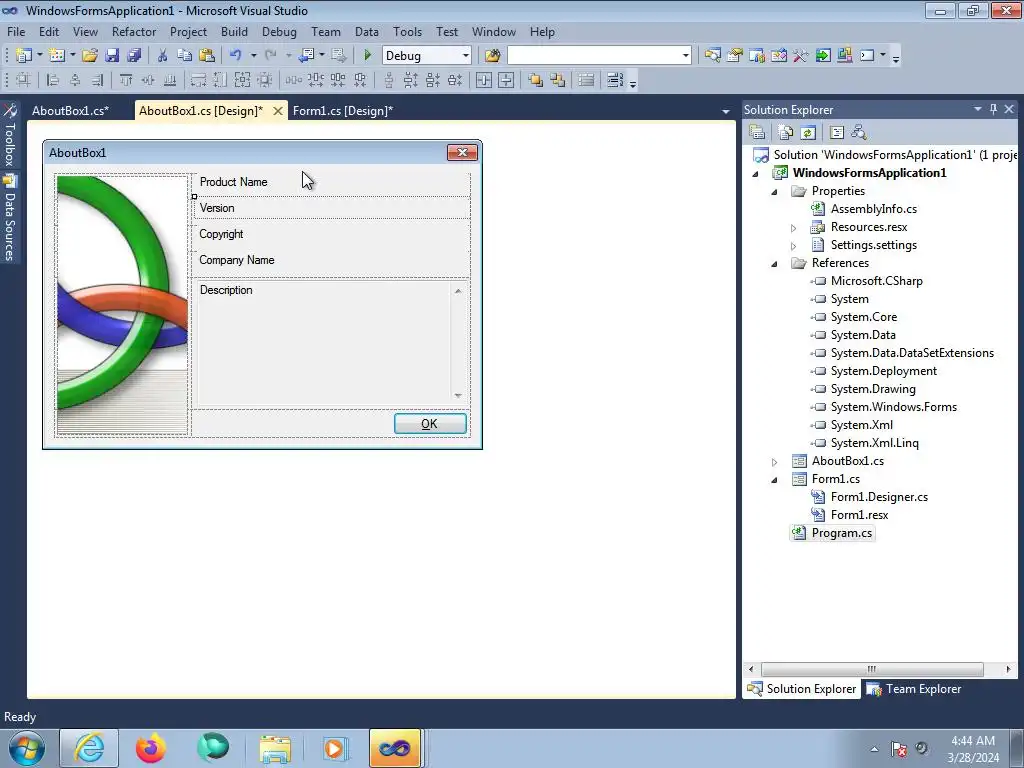Open the Build menu
This screenshot has height=768, width=1024.
point(234,31)
